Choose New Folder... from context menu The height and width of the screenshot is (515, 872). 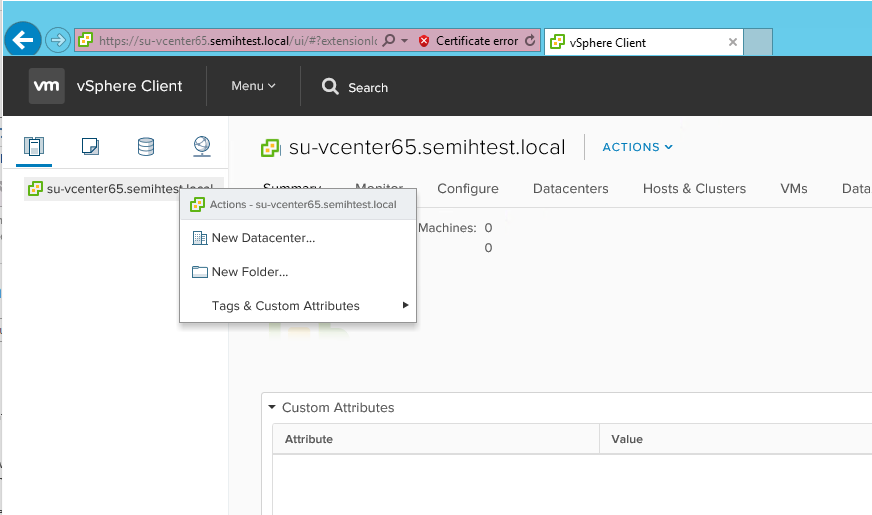click(x=250, y=272)
